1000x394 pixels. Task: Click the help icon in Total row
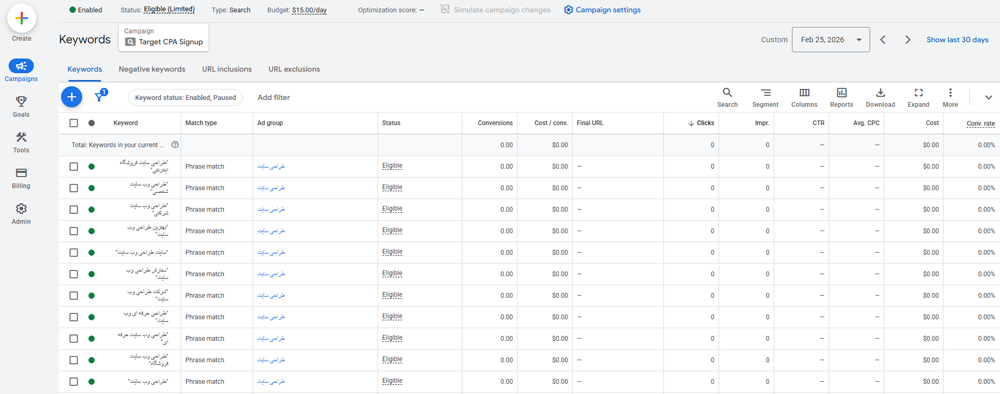coord(175,145)
